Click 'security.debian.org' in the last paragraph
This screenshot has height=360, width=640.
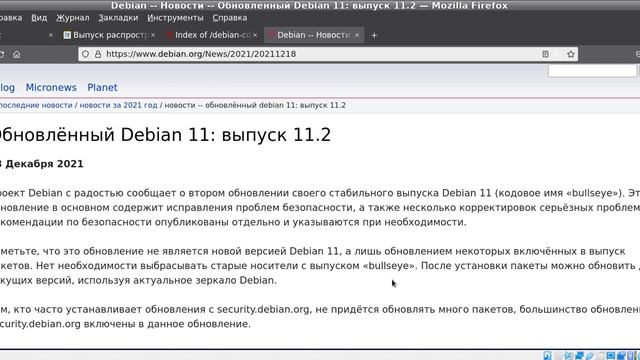pos(263,309)
